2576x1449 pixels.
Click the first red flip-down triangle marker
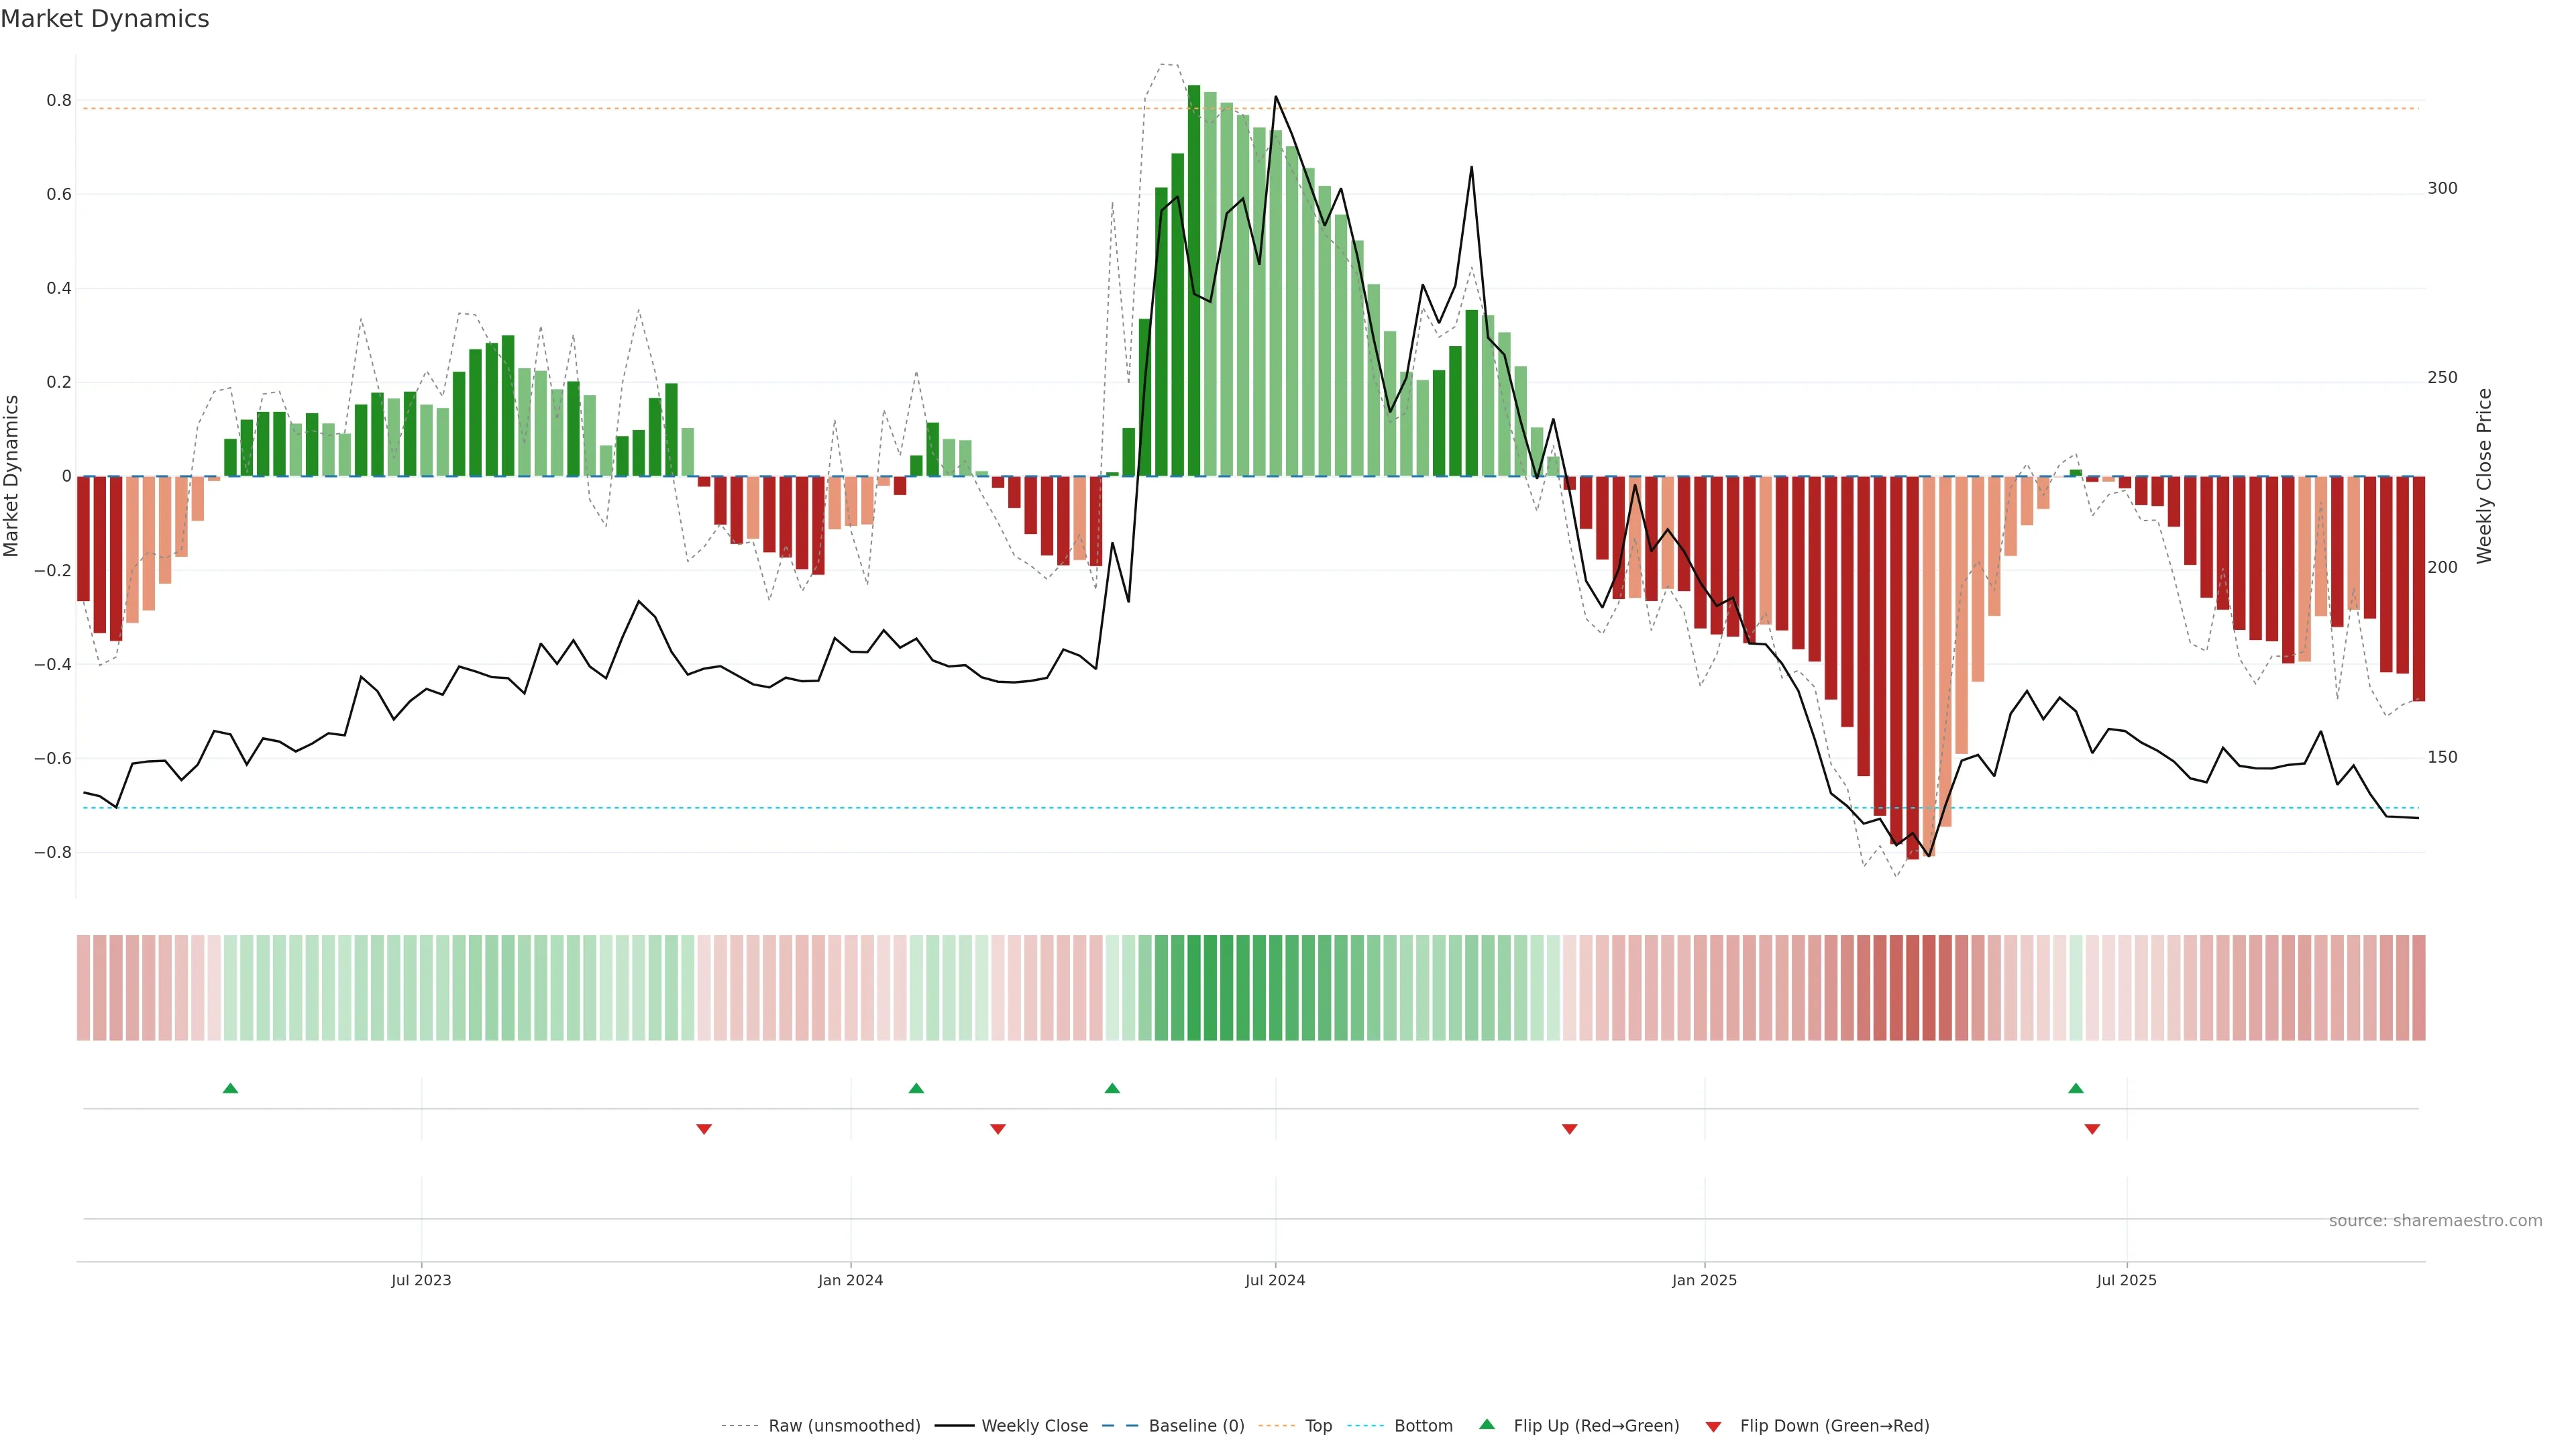tap(704, 1129)
